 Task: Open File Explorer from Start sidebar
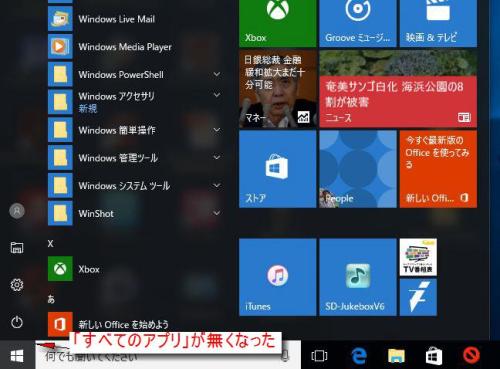(17, 248)
